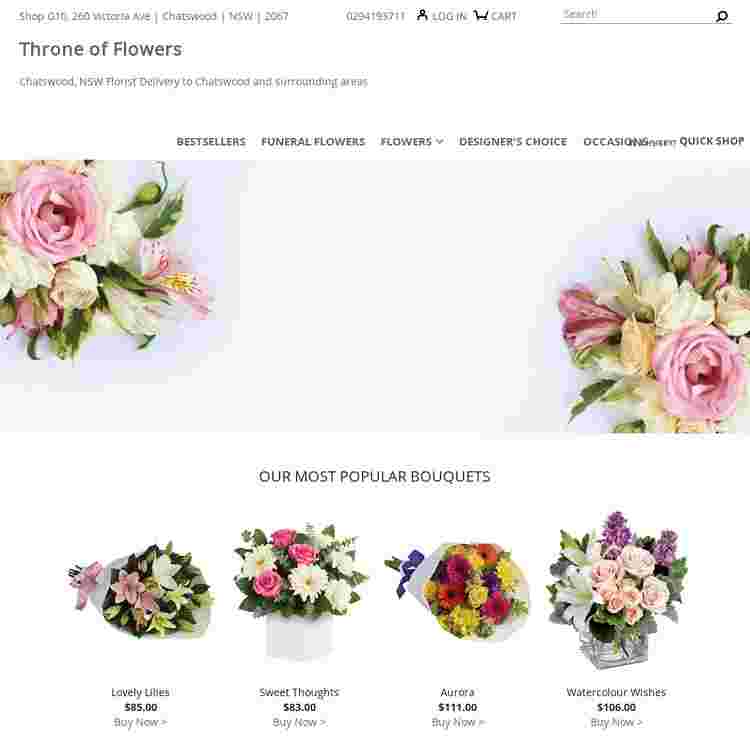
Task: Open the Lovely Lilies bouquet image
Action: (x=140, y=590)
